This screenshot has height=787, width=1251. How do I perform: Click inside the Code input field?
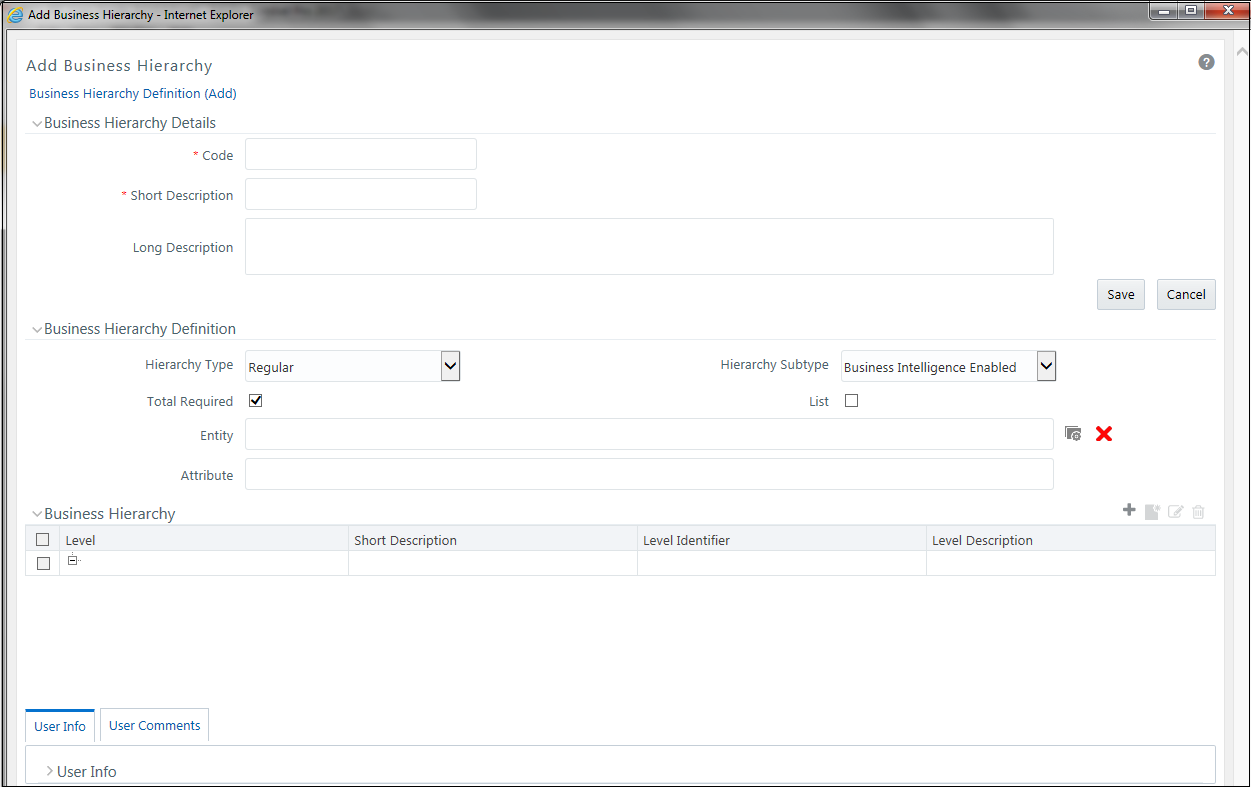tap(360, 154)
